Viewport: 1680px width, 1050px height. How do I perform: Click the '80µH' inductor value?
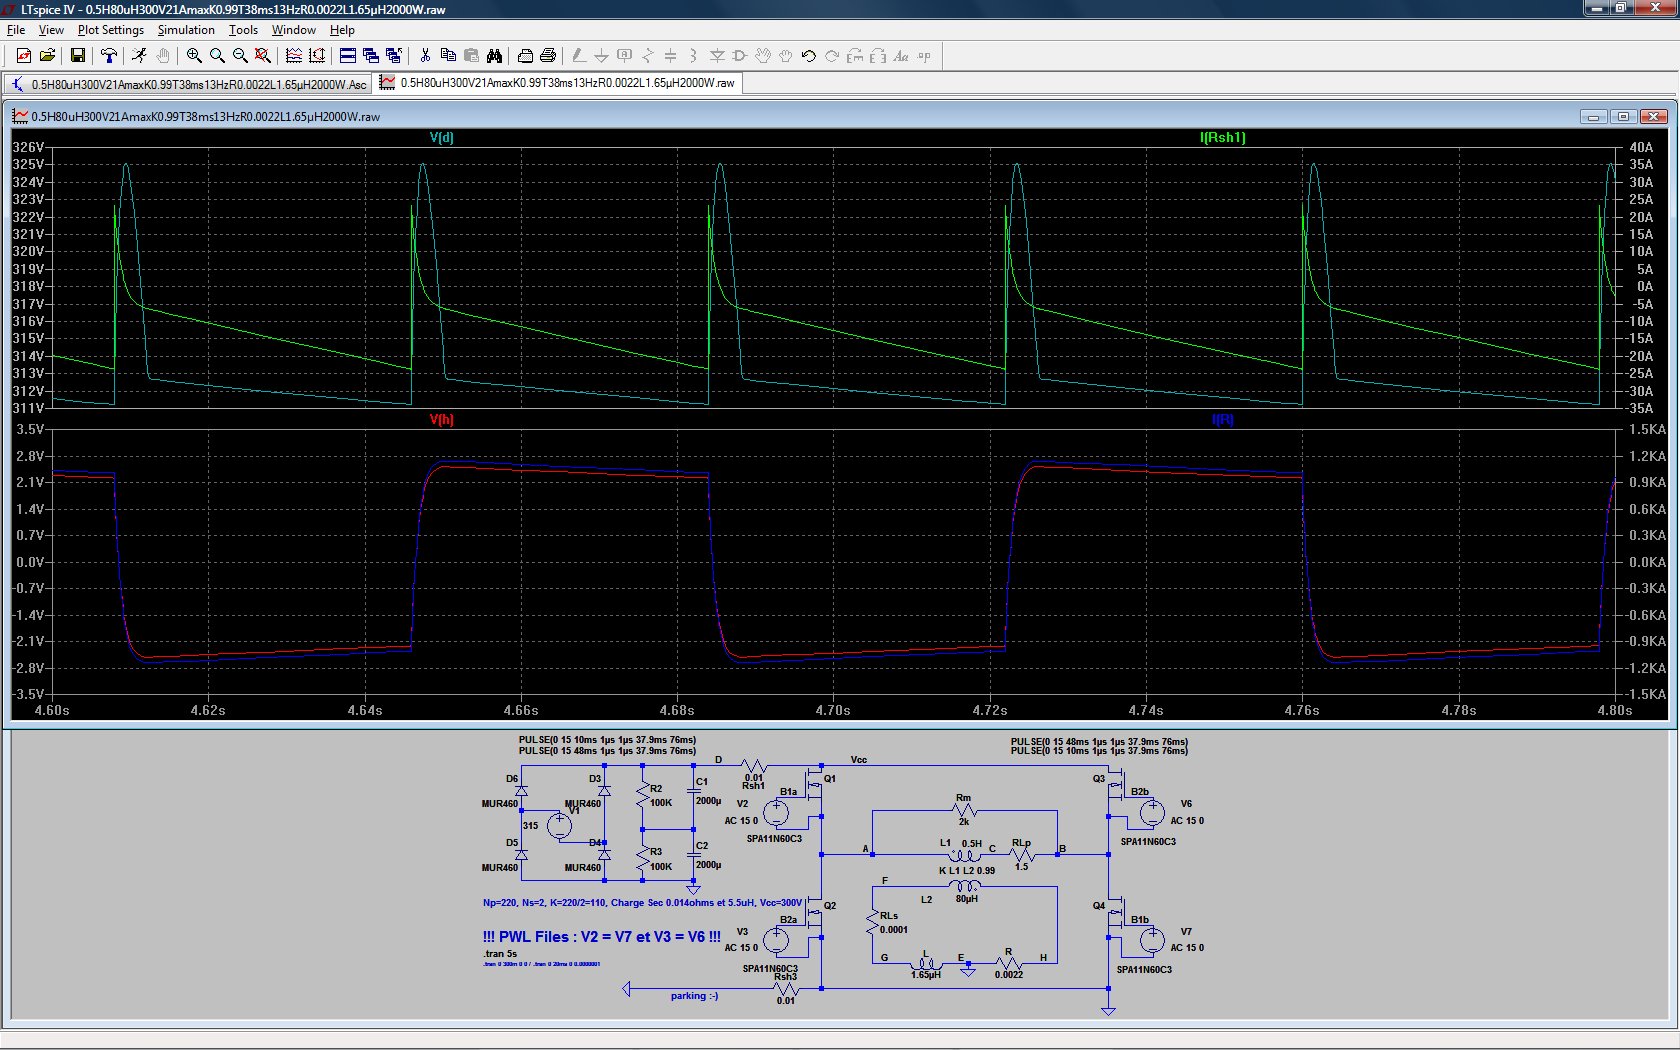pyautogui.click(x=966, y=899)
